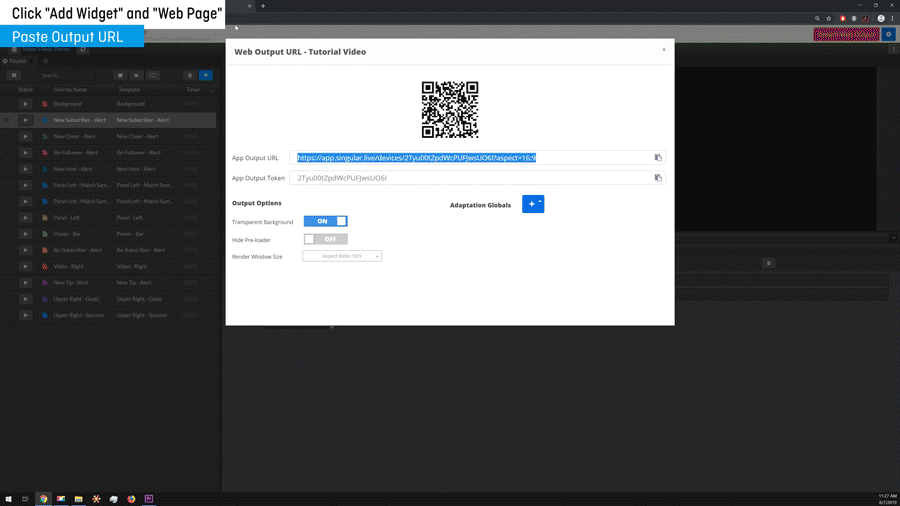Click the drag handle of New Subscriber row
900x506 pixels.
7,120
